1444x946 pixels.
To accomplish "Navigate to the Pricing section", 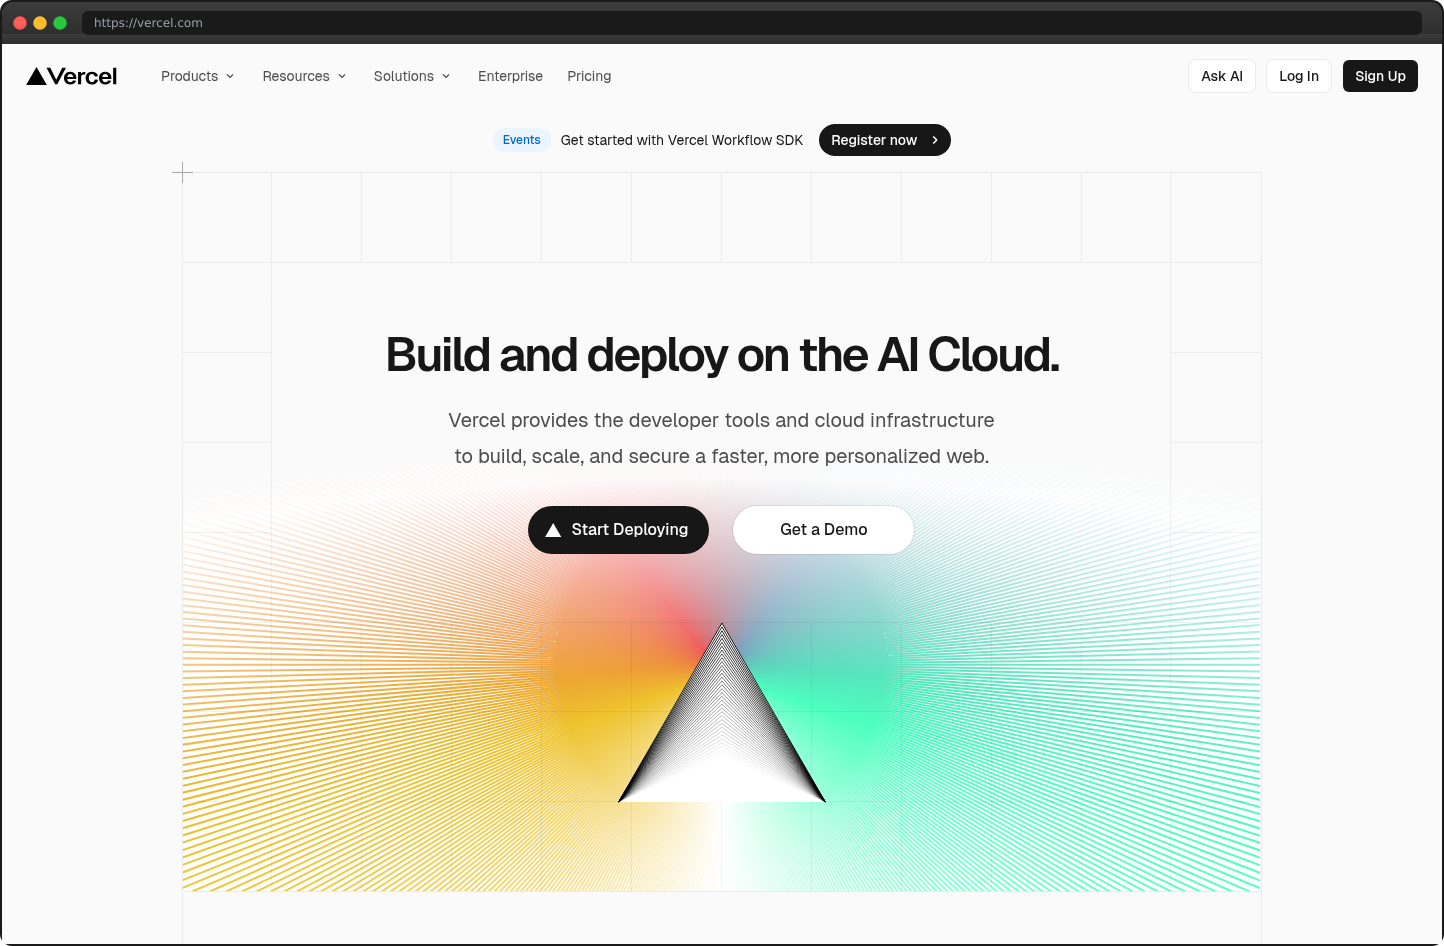I will tap(589, 76).
